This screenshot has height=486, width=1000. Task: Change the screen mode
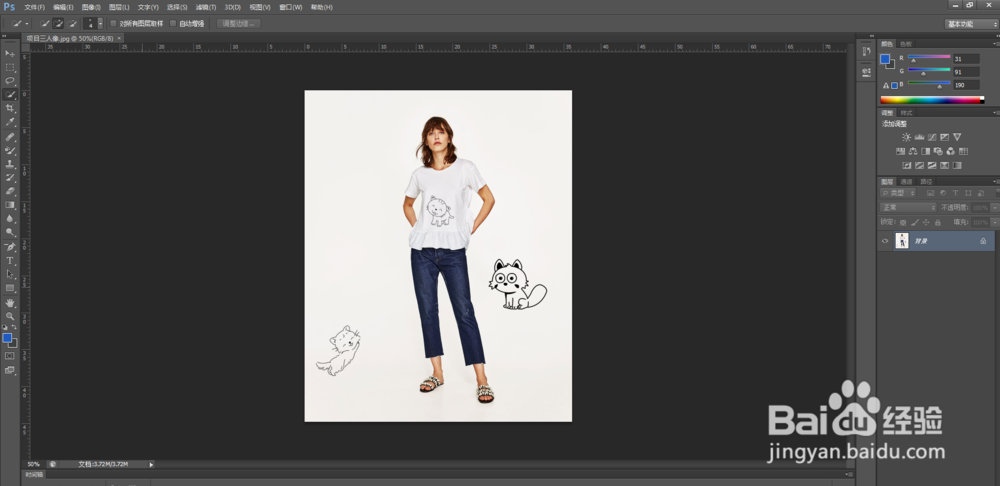pos(10,370)
